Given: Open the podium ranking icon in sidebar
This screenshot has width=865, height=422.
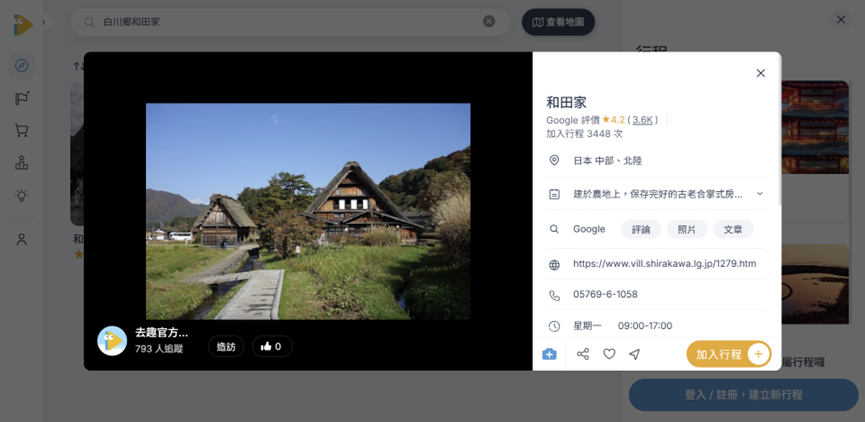Looking at the screenshot, I should [x=22, y=163].
